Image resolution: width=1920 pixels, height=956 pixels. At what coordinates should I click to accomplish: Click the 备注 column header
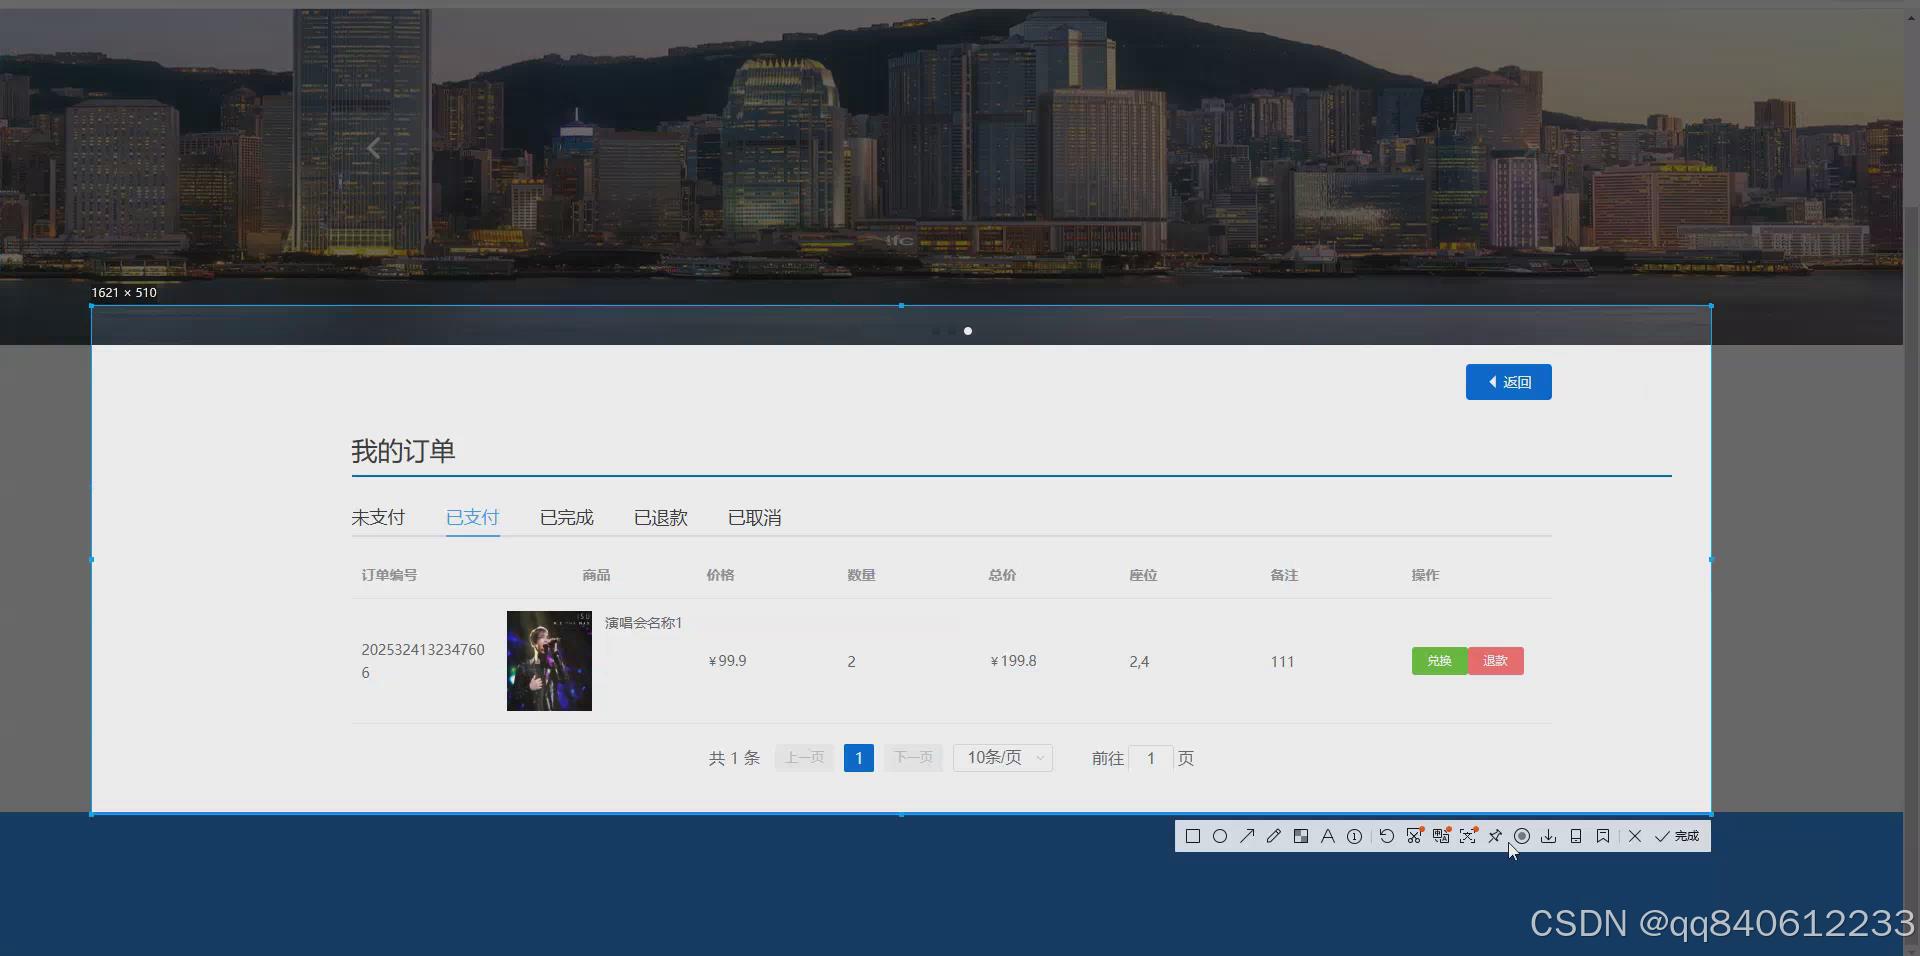1284,575
